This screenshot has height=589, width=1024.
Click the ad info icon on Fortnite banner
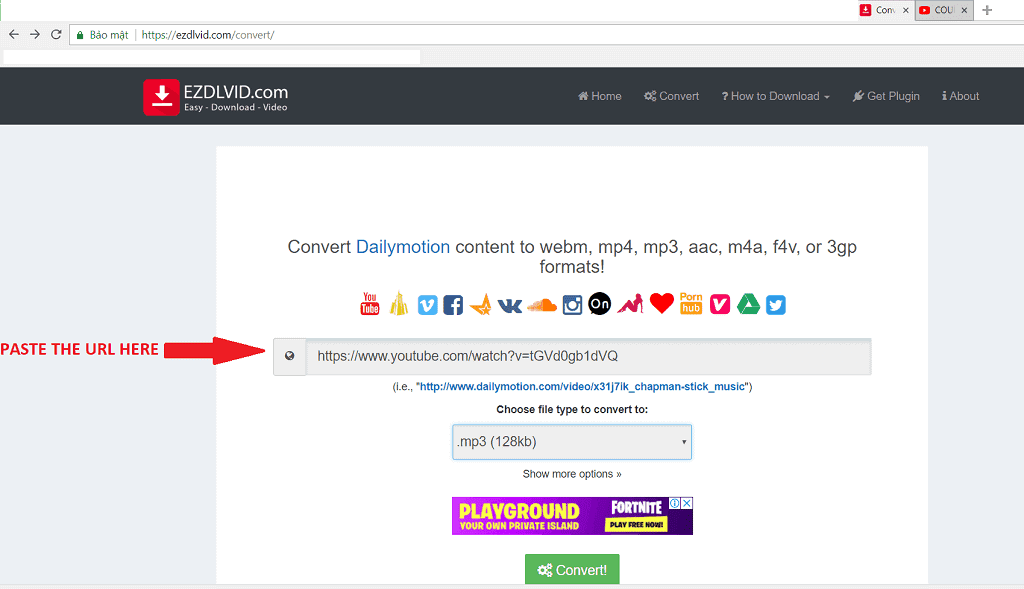[675, 503]
